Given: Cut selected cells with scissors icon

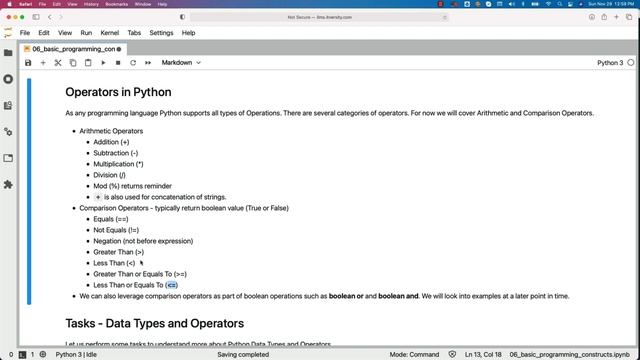Looking at the screenshot, I should tap(58, 63).
